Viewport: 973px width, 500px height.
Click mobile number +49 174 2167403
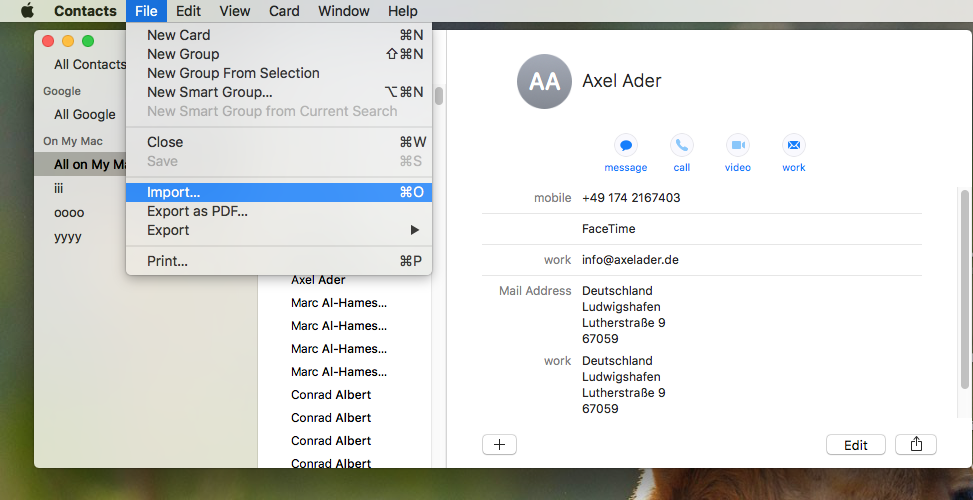tap(631, 198)
